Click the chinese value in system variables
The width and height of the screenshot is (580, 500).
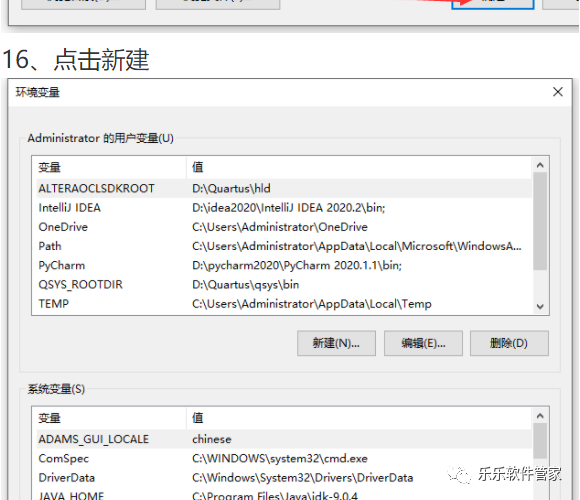[x=212, y=439]
